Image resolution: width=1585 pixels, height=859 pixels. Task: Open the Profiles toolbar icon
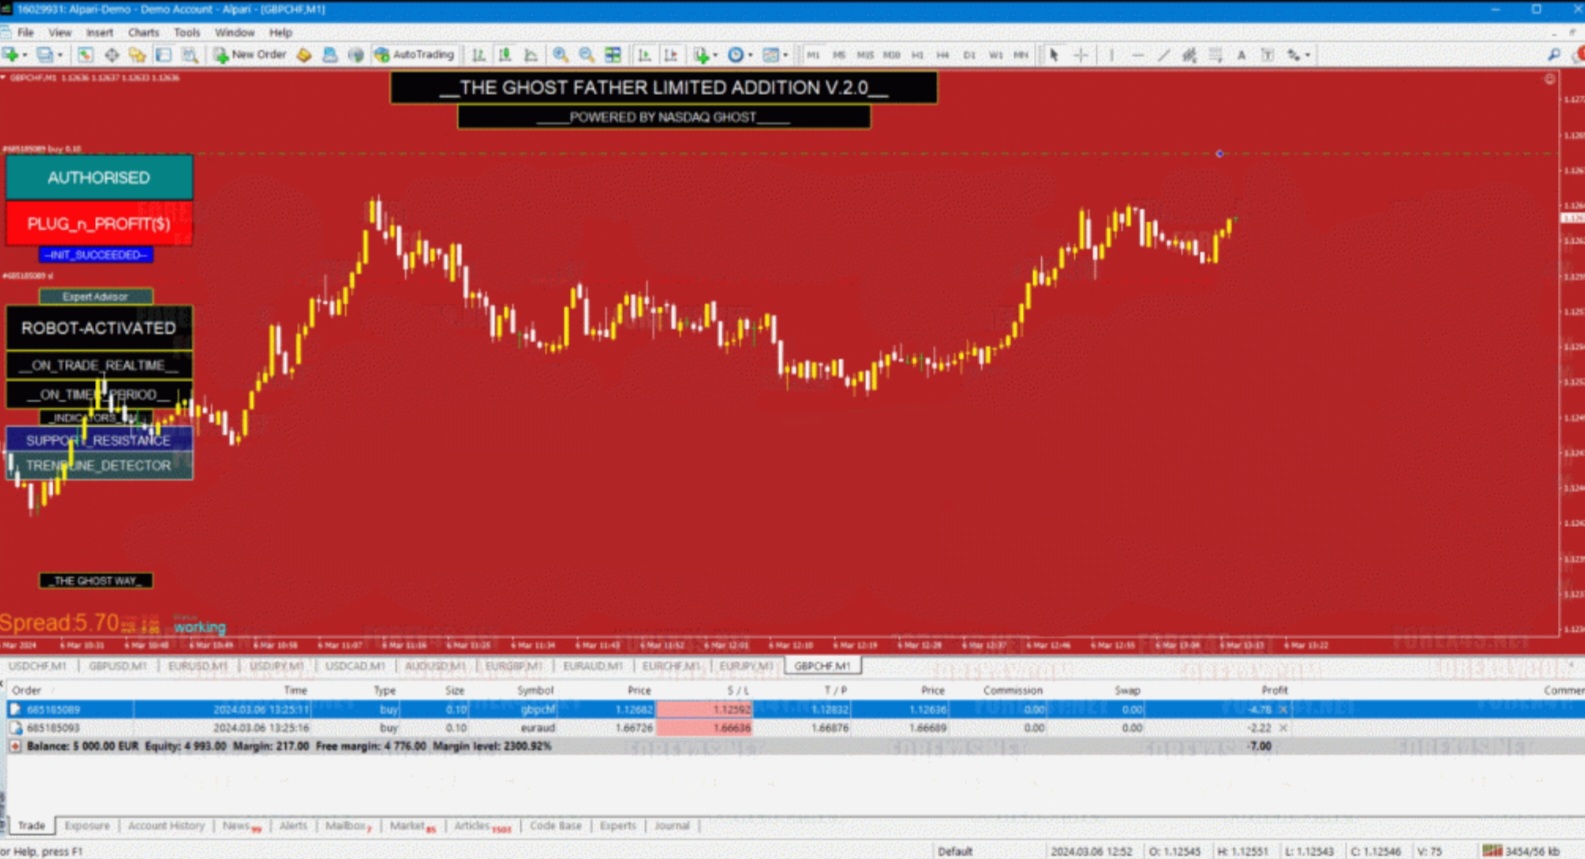[x=45, y=55]
